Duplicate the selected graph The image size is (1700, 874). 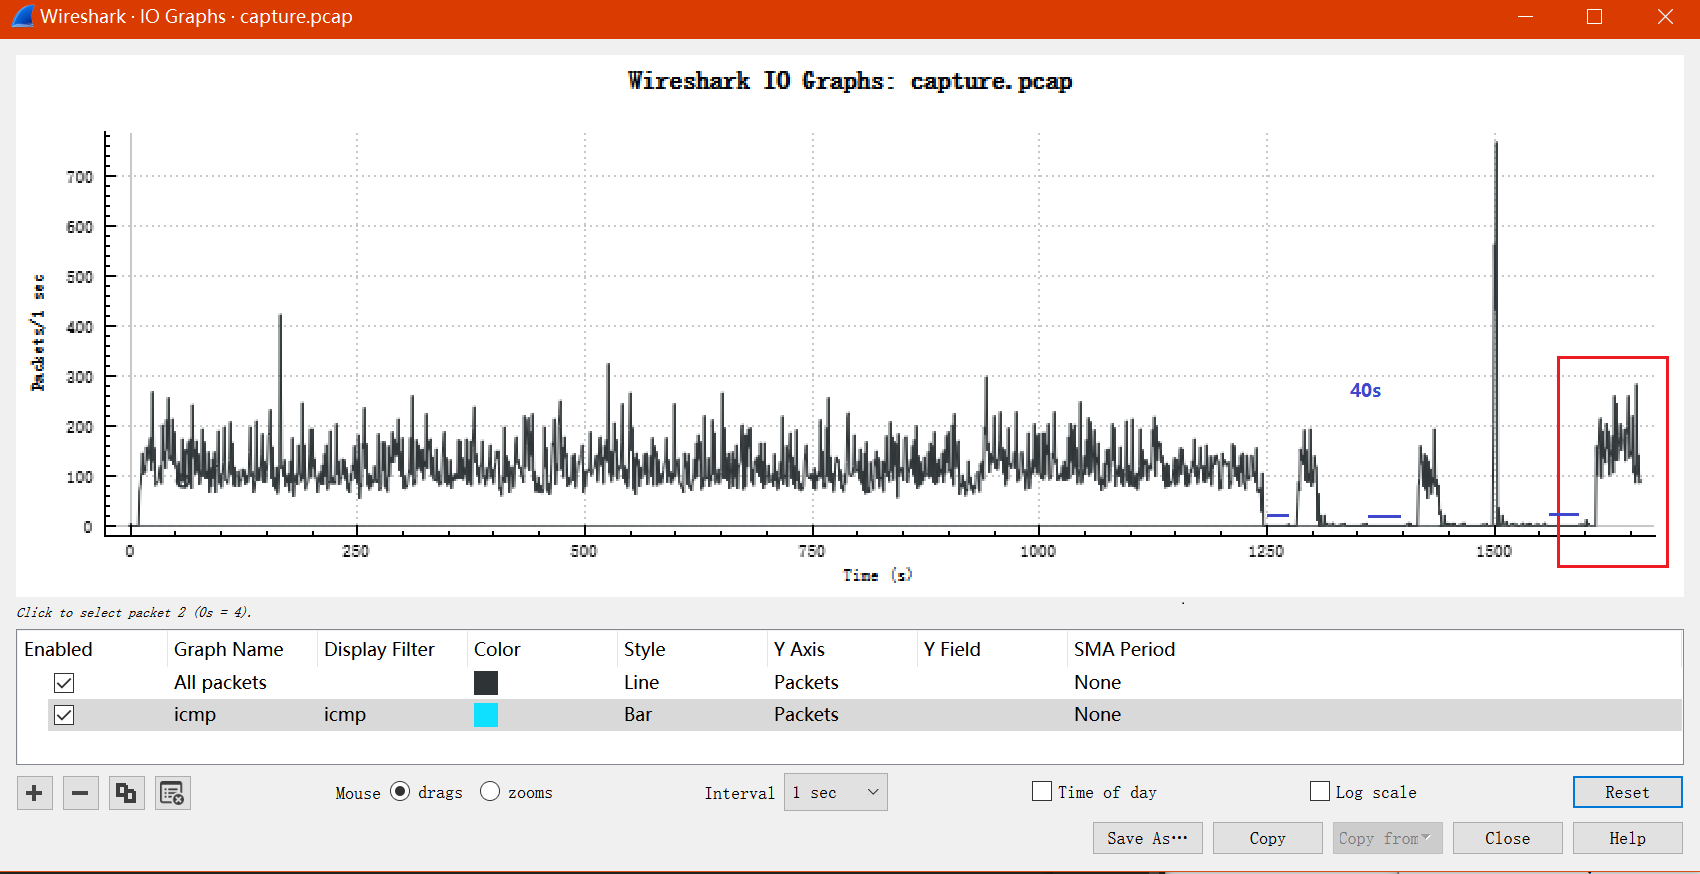point(126,793)
